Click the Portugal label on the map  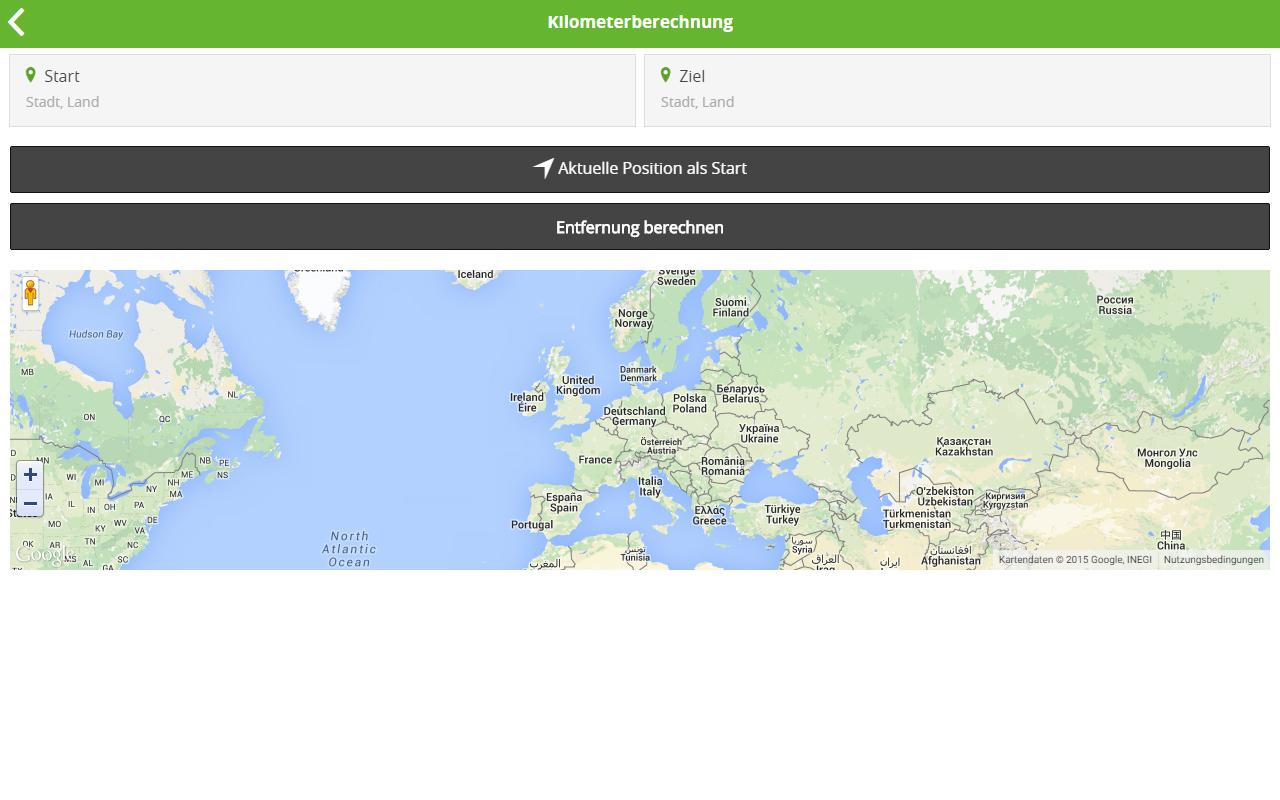pyautogui.click(x=532, y=525)
